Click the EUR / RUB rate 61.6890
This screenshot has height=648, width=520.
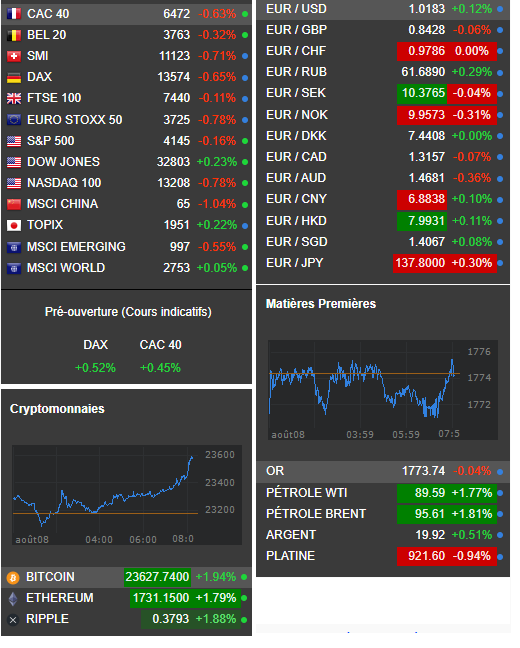[423, 72]
